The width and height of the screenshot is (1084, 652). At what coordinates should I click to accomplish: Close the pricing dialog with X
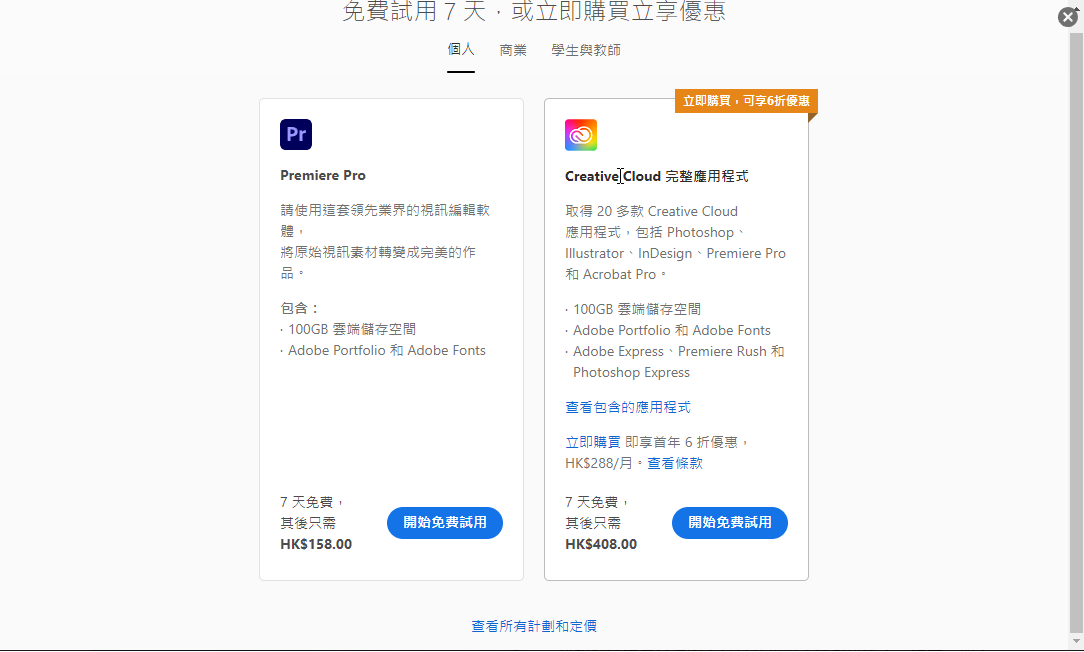(x=1068, y=17)
